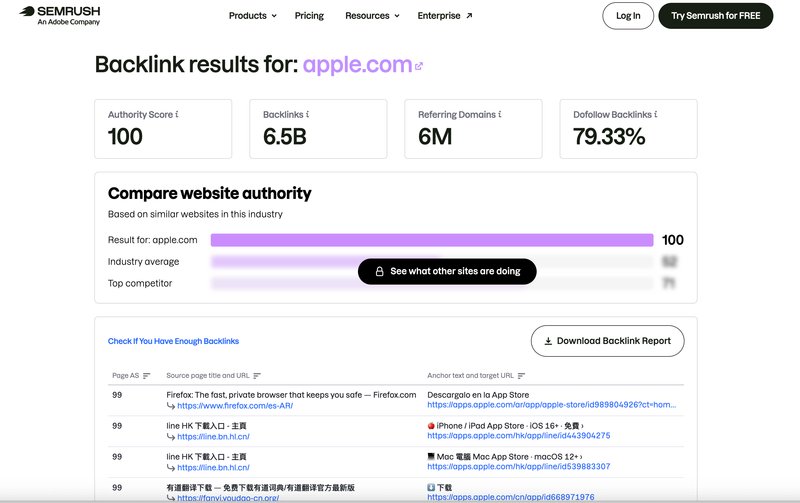Select 'Descargalo en la App Store' anchor text
Image resolution: width=800 pixels, height=503 pixels.
[x=478, y=395]
